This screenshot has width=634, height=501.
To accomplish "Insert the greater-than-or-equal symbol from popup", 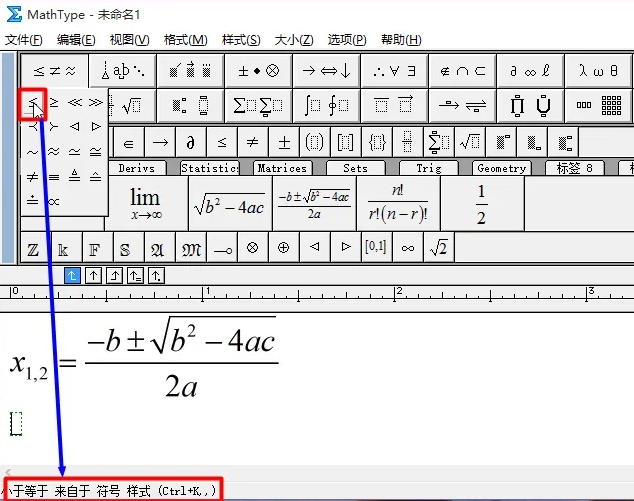I will [x=54, y=103].
